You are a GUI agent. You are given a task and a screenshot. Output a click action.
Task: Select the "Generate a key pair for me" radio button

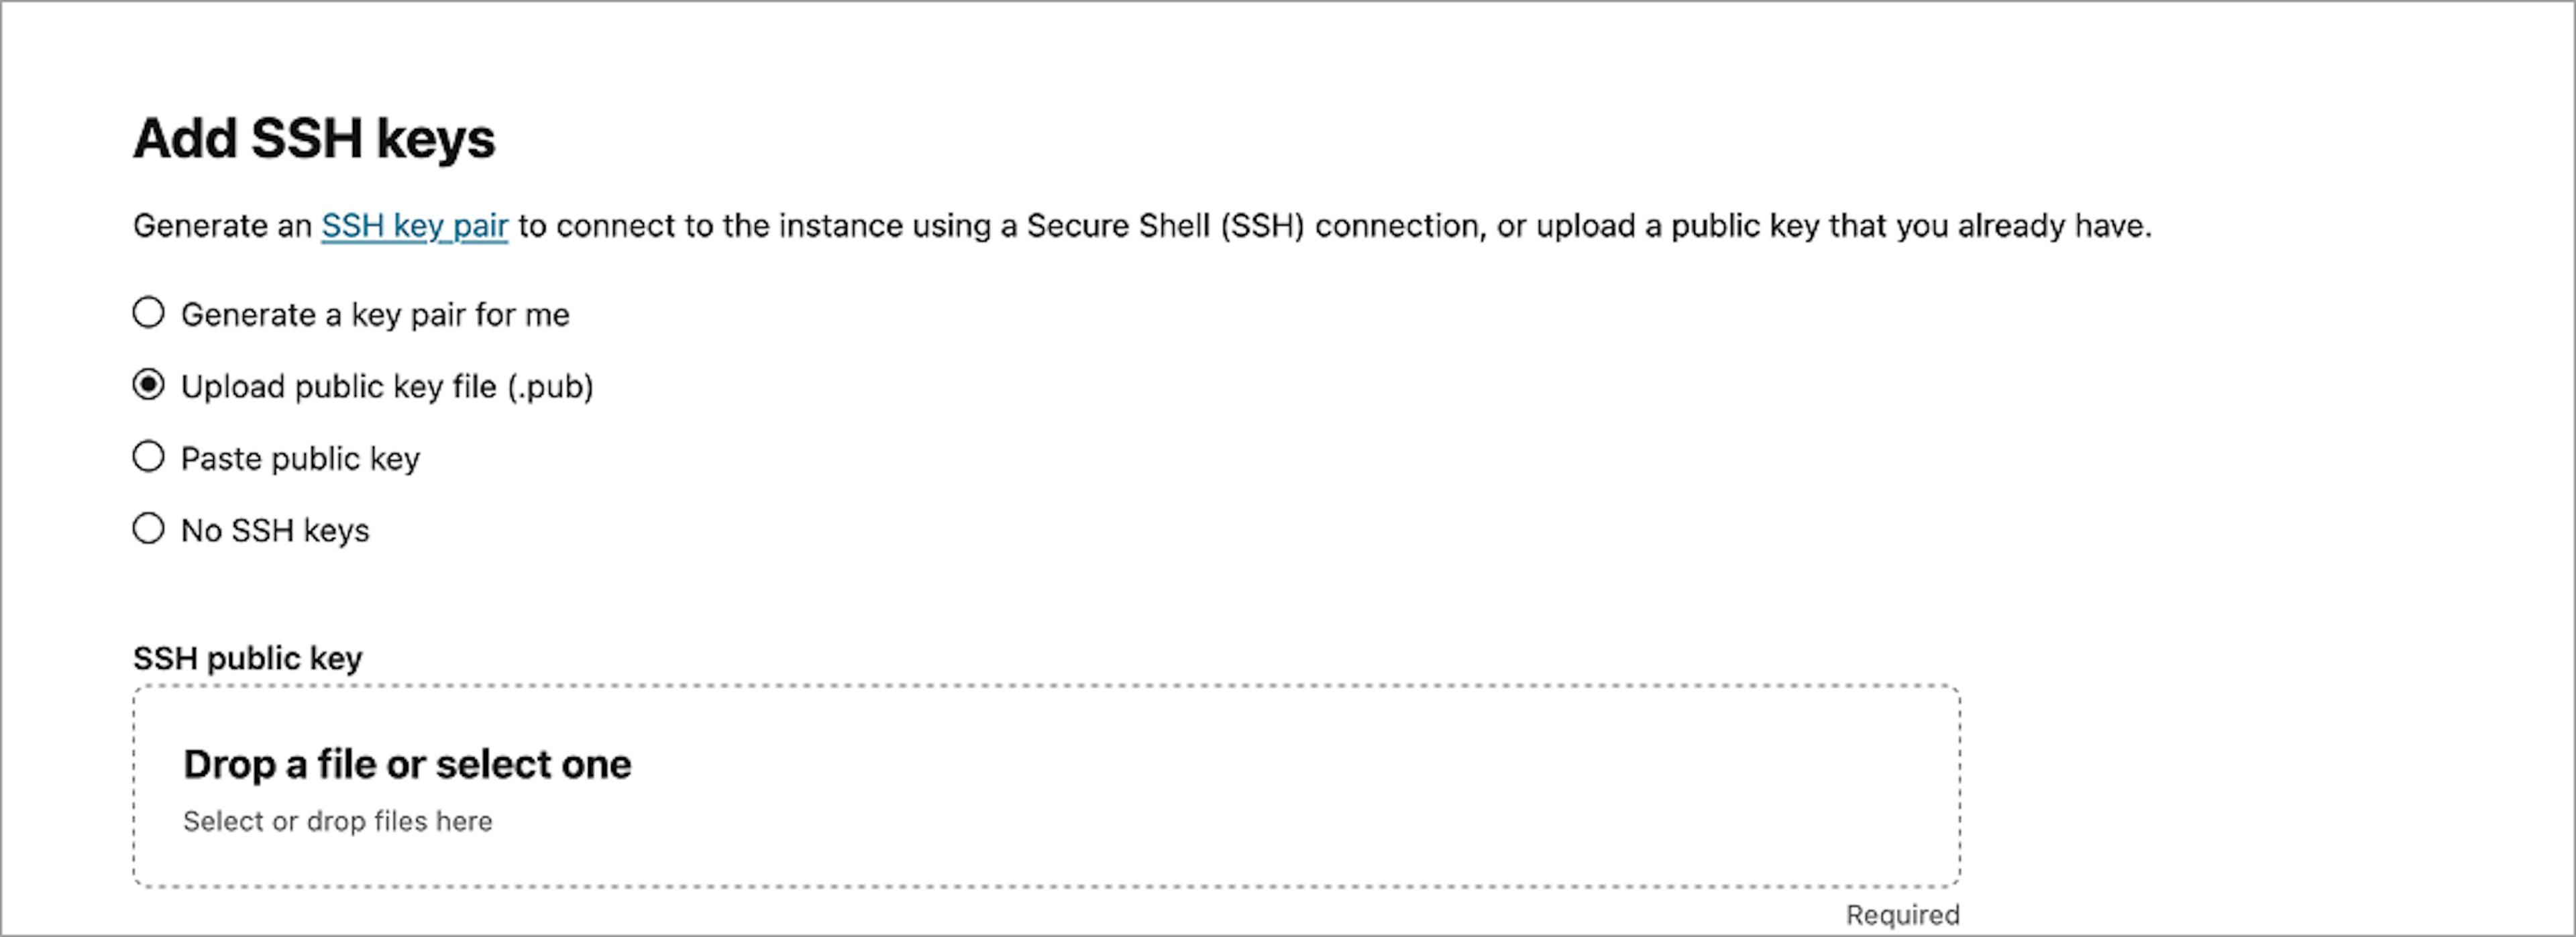[148, 313]
